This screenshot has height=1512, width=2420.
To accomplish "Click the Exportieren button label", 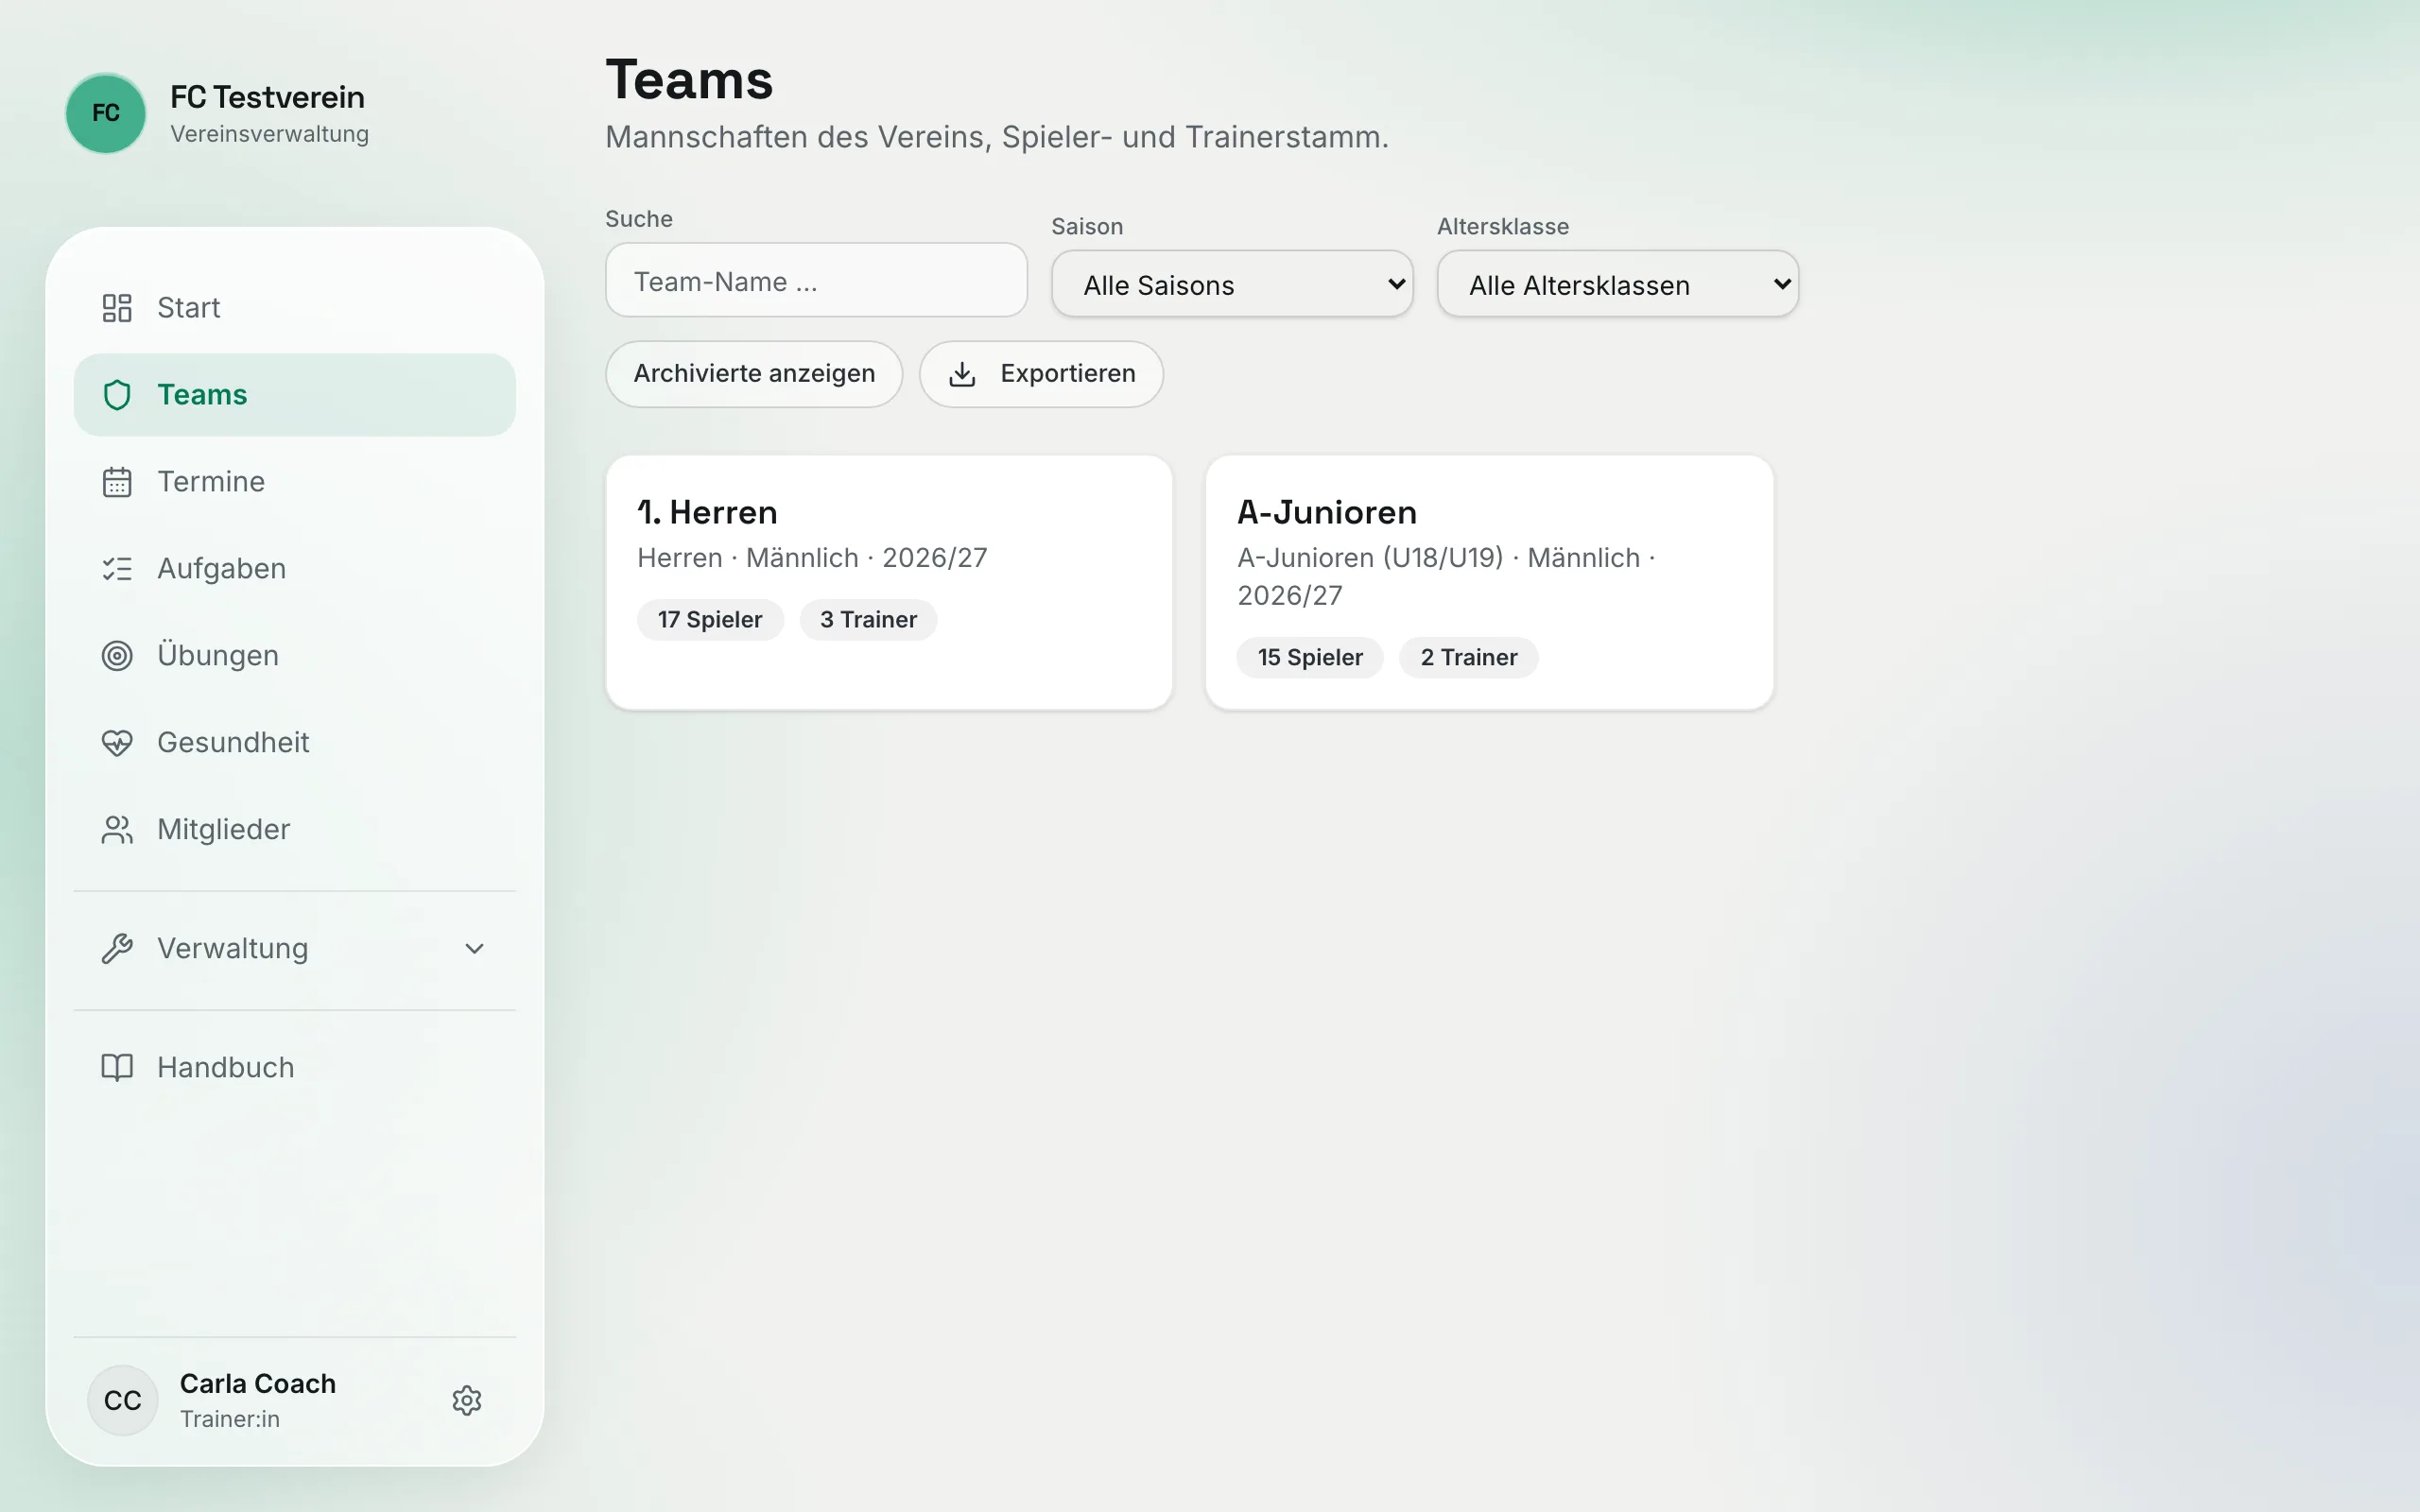I will [1068, 374].
